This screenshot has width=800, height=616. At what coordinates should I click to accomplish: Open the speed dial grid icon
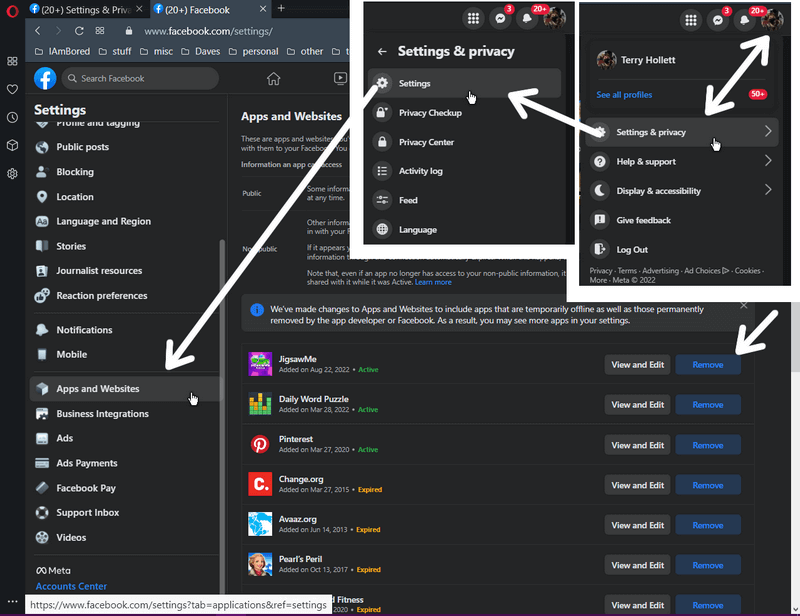[x=100, y=31]
